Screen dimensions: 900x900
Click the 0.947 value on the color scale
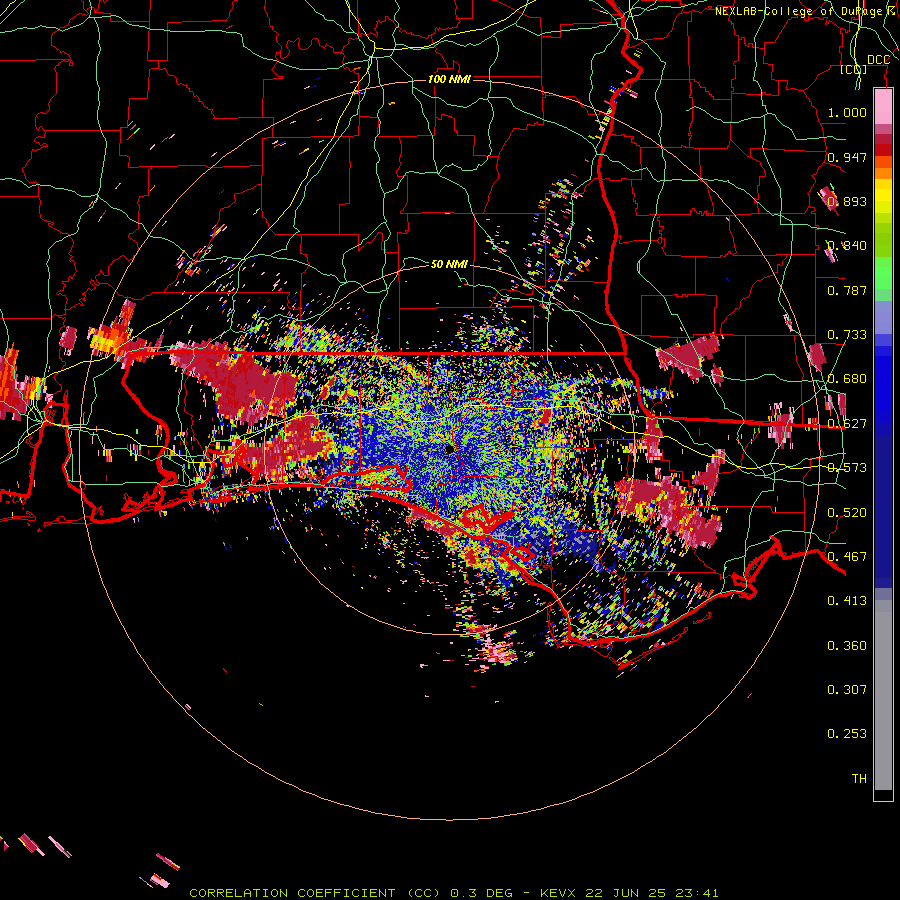coord(847,157)
